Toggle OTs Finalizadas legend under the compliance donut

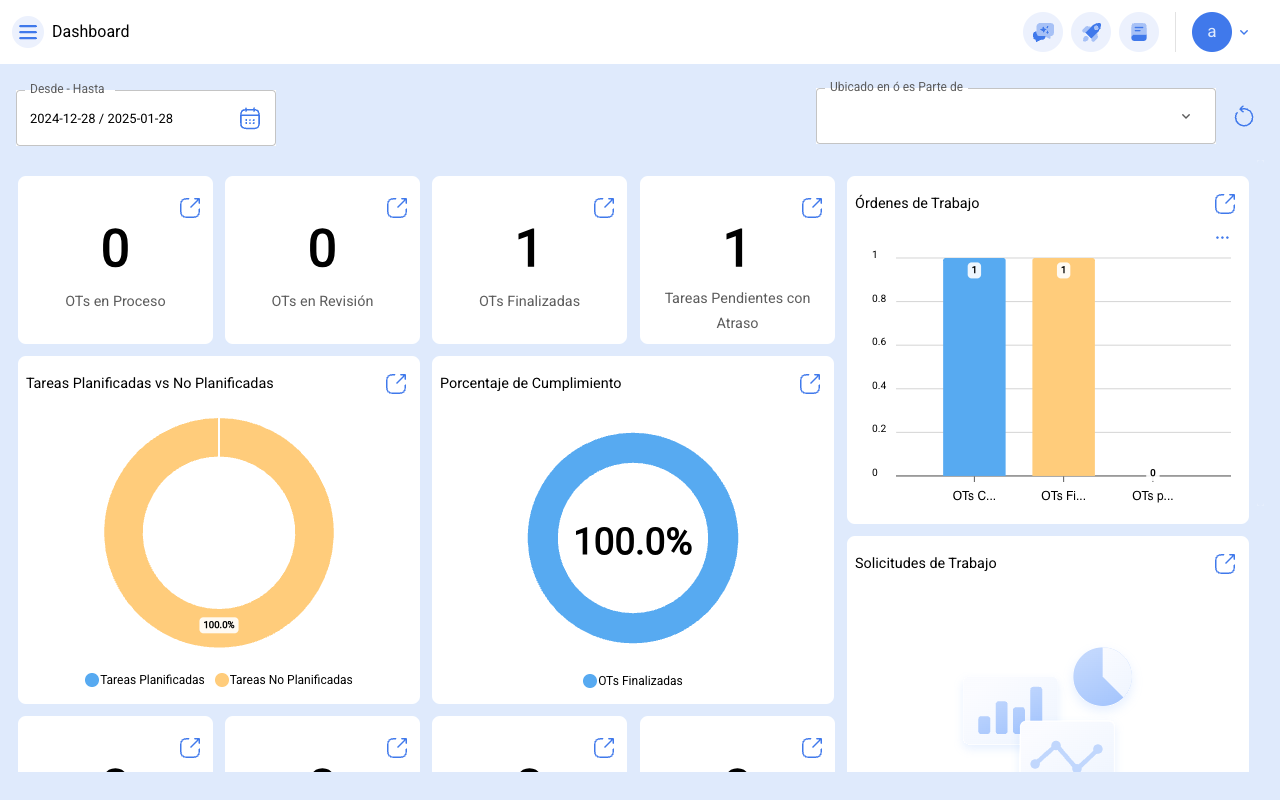(x=633, y=681)
